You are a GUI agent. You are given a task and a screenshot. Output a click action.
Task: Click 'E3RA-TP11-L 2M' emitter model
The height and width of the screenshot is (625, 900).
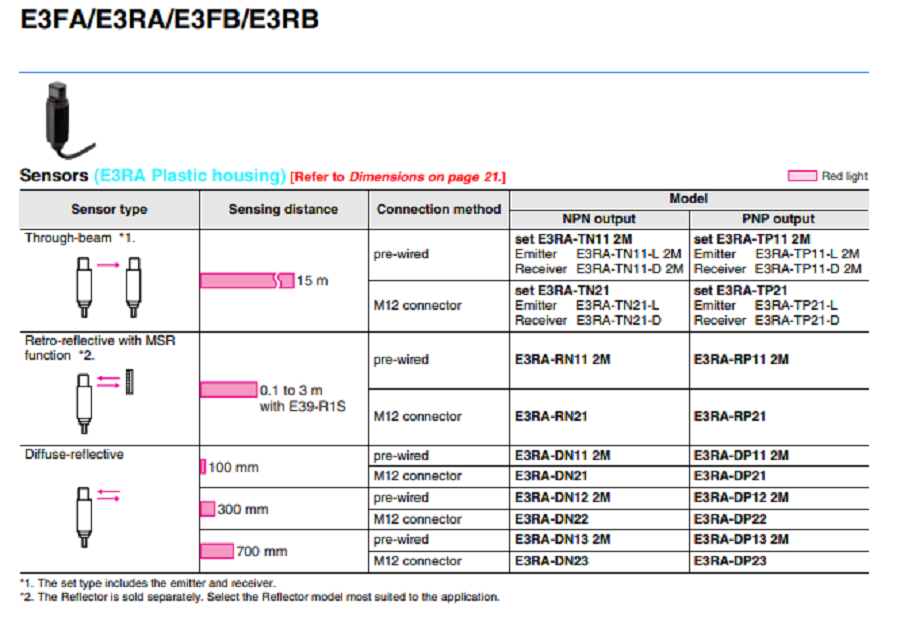point(807,254)
